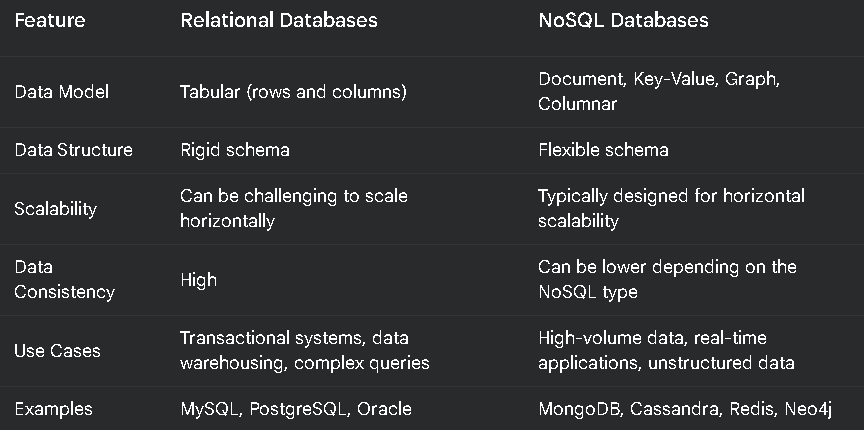864x430 pixels.
Task: Click 'Can be challenging to scale horizontally' cell
Action: (294, 208)
